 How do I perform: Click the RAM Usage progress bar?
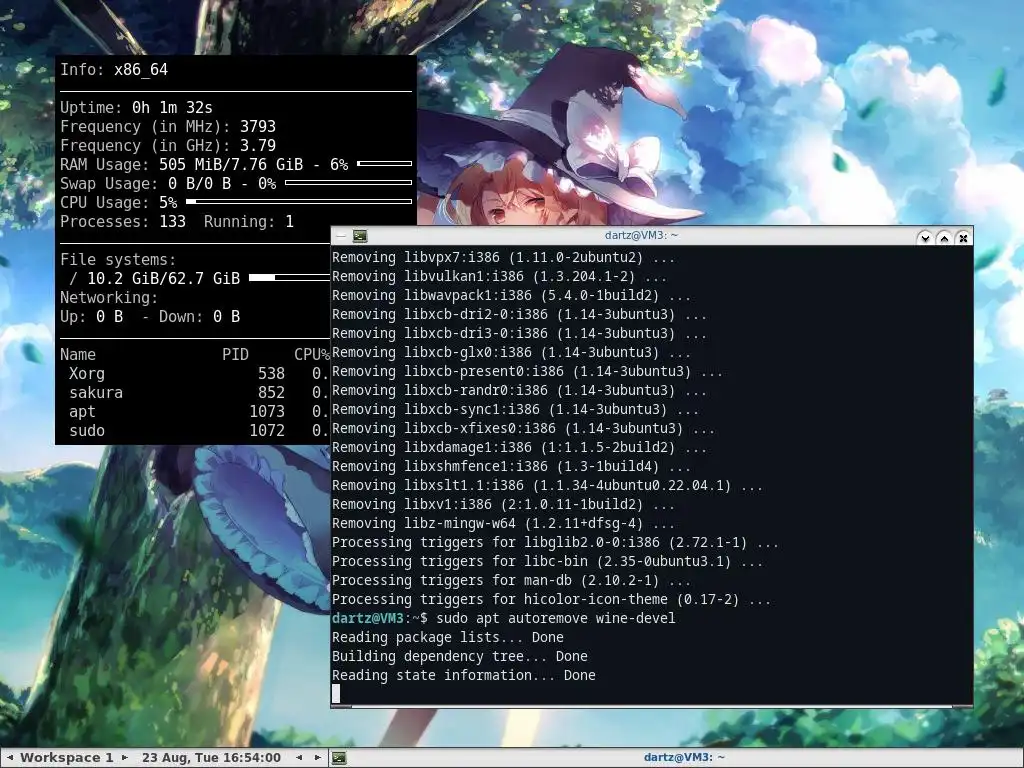(385, 163)
